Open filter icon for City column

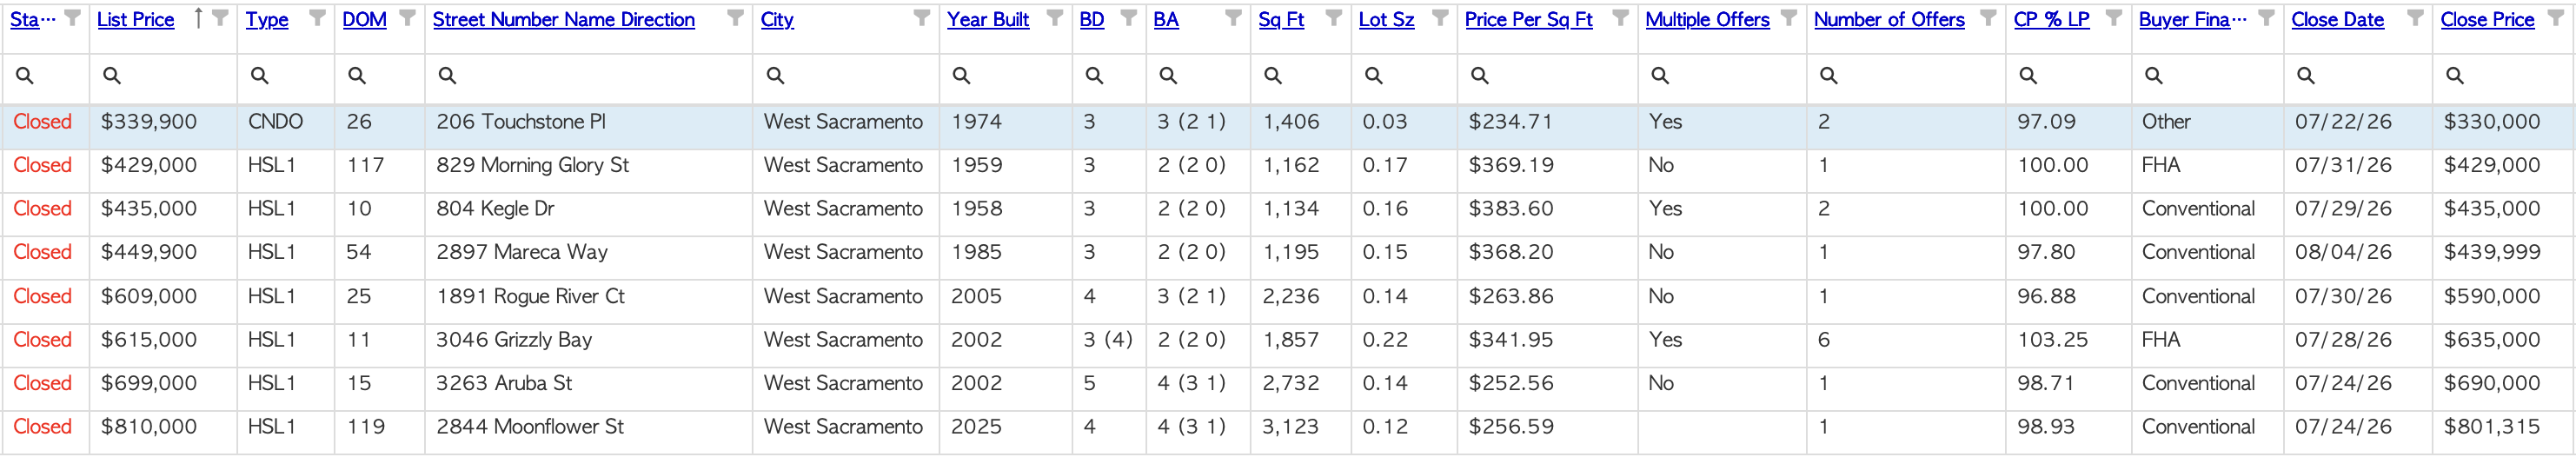922,18
